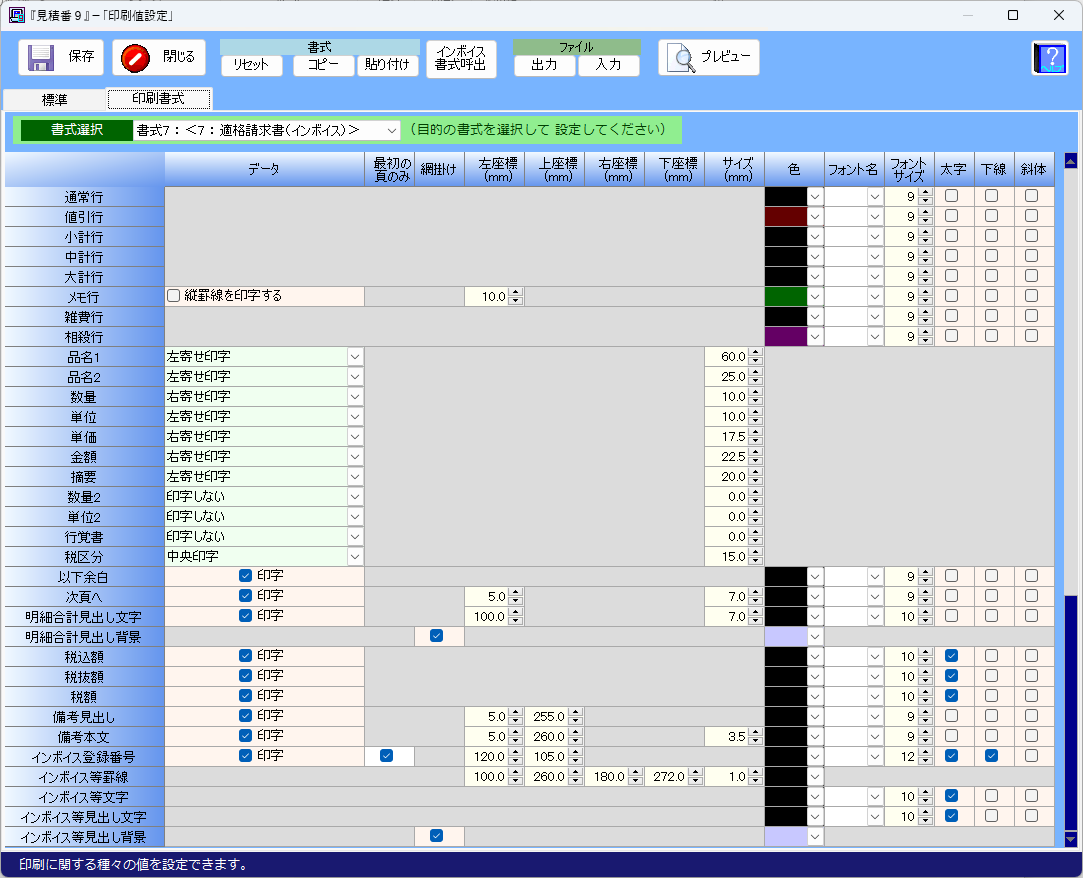Toggle 網掛け checkbox for 明細合計見出し背景
Image resolution: width=1083 pixels, height=878 pixels.
coord(437,636)
